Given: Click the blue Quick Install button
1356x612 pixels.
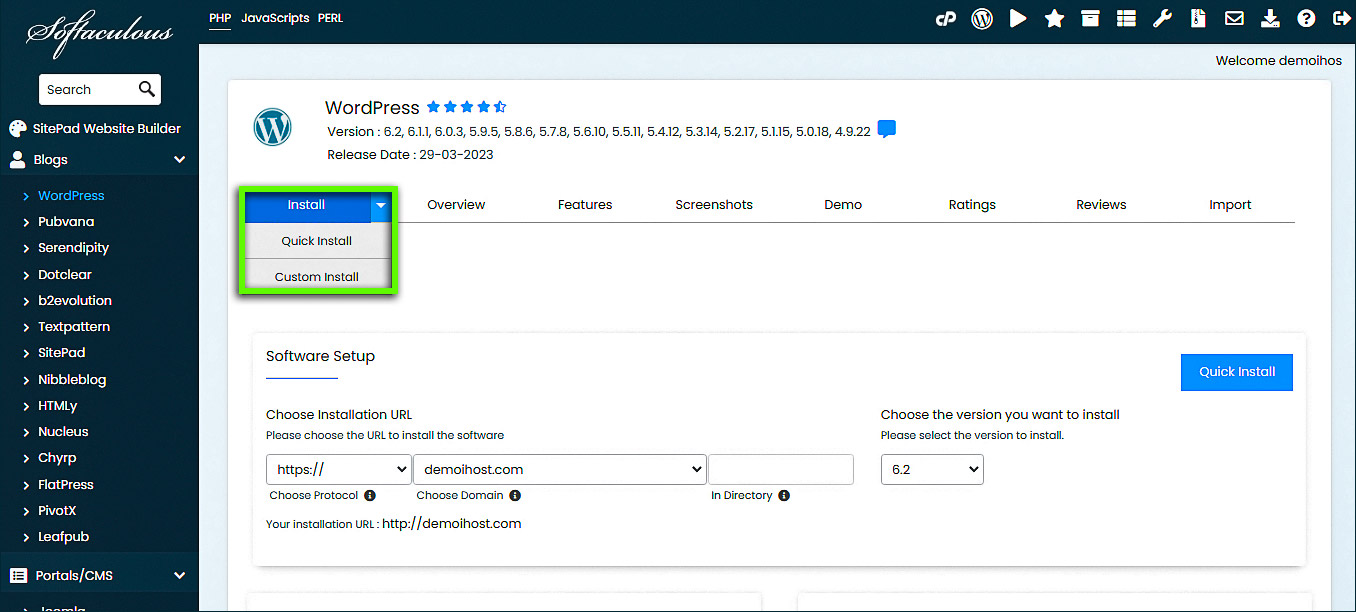Looking at the screenshot, I should [1237, 372].
